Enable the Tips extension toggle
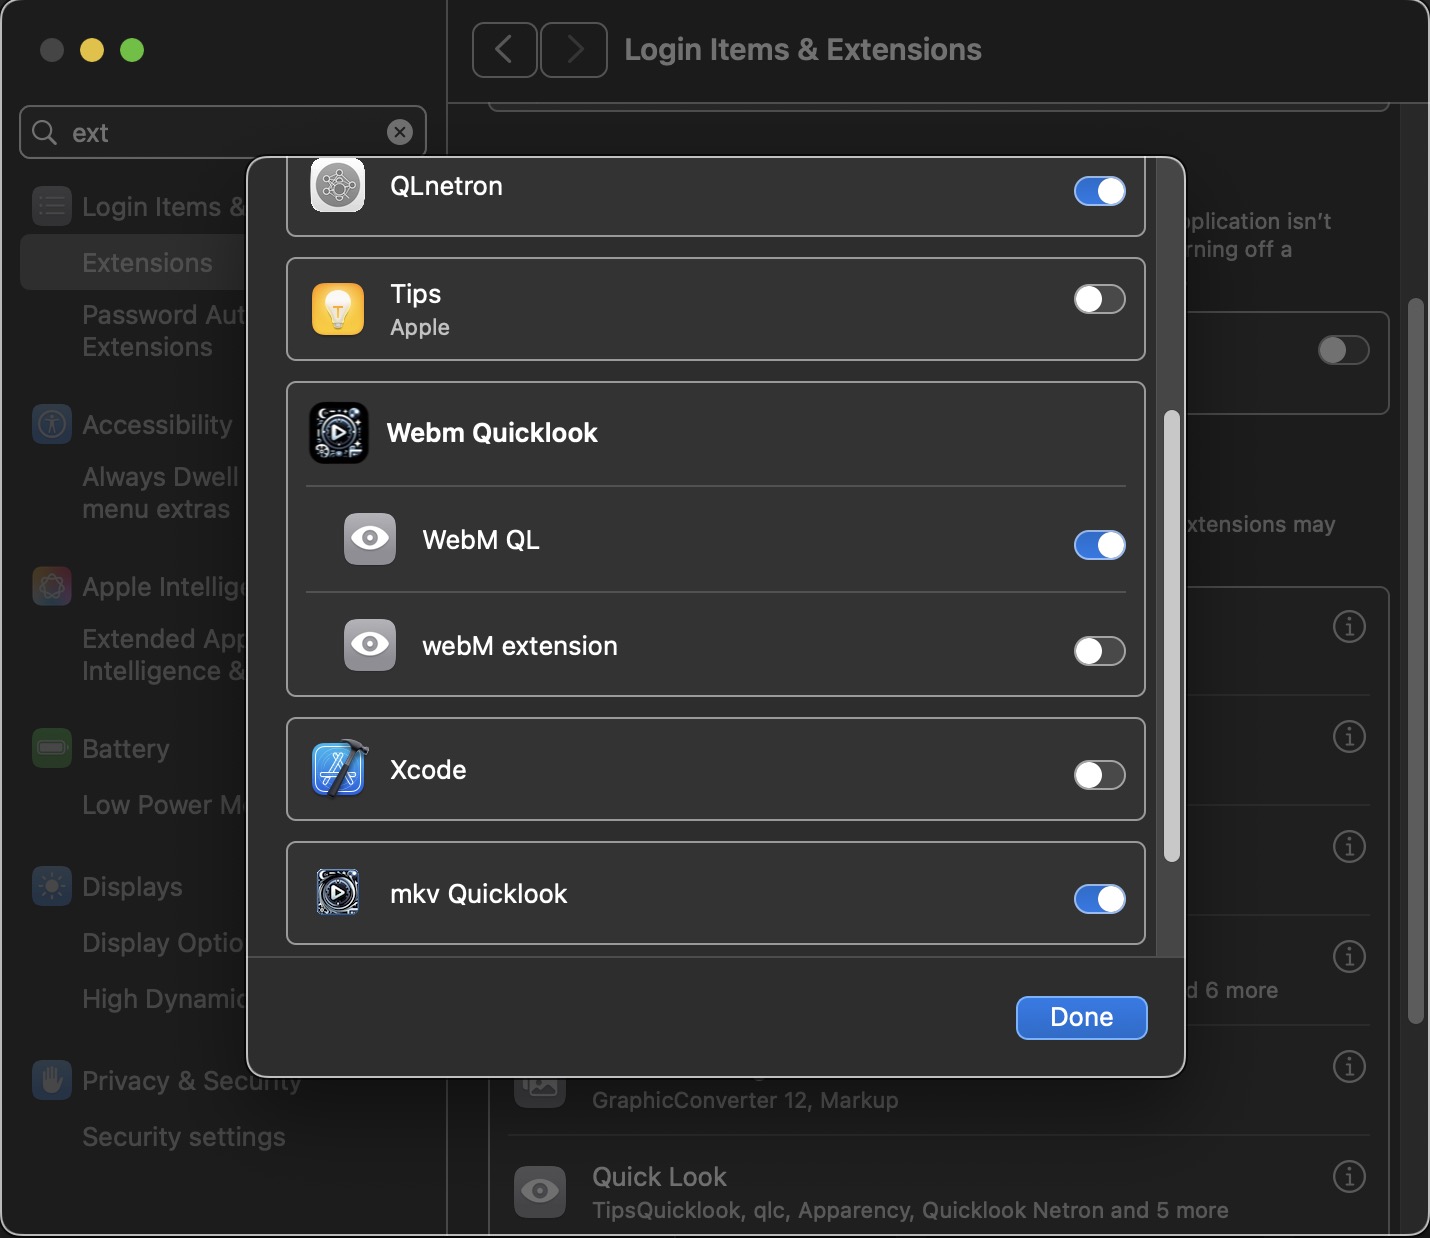 [1100, 299]
